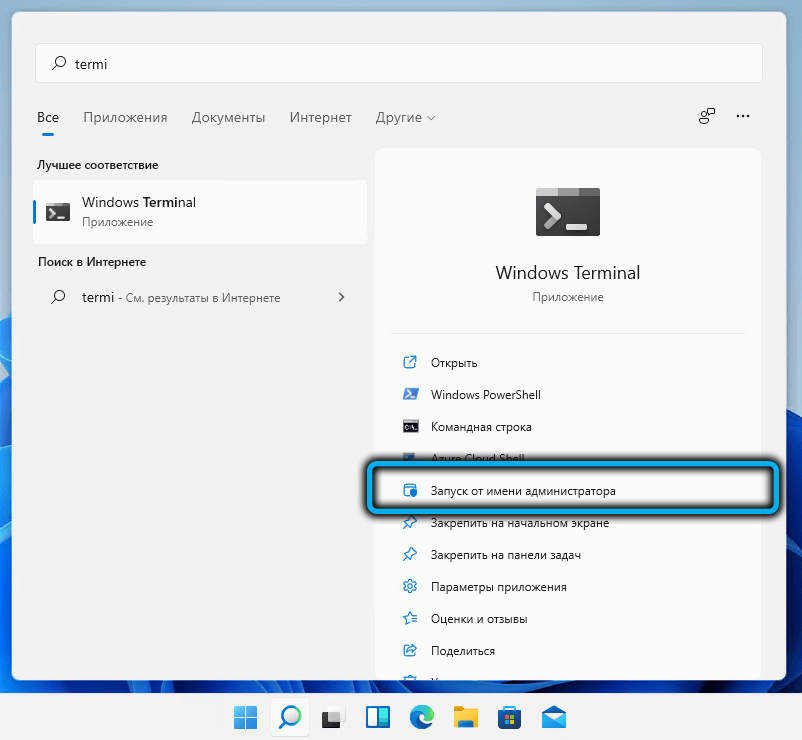Launch Microsoft Store from the taskbar

click(509, 717)
